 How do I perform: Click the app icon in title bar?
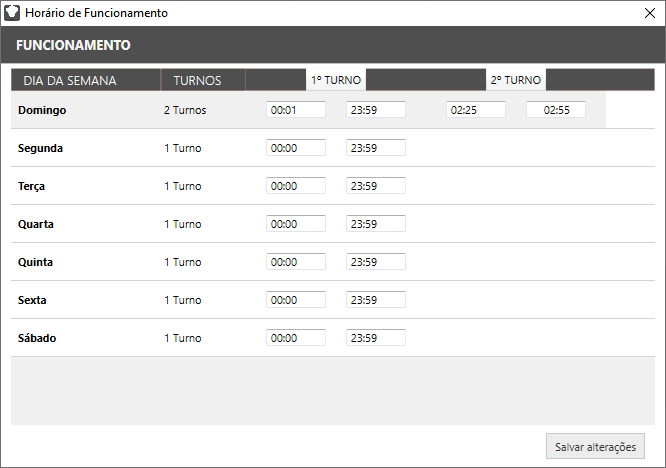coord(12,13)
